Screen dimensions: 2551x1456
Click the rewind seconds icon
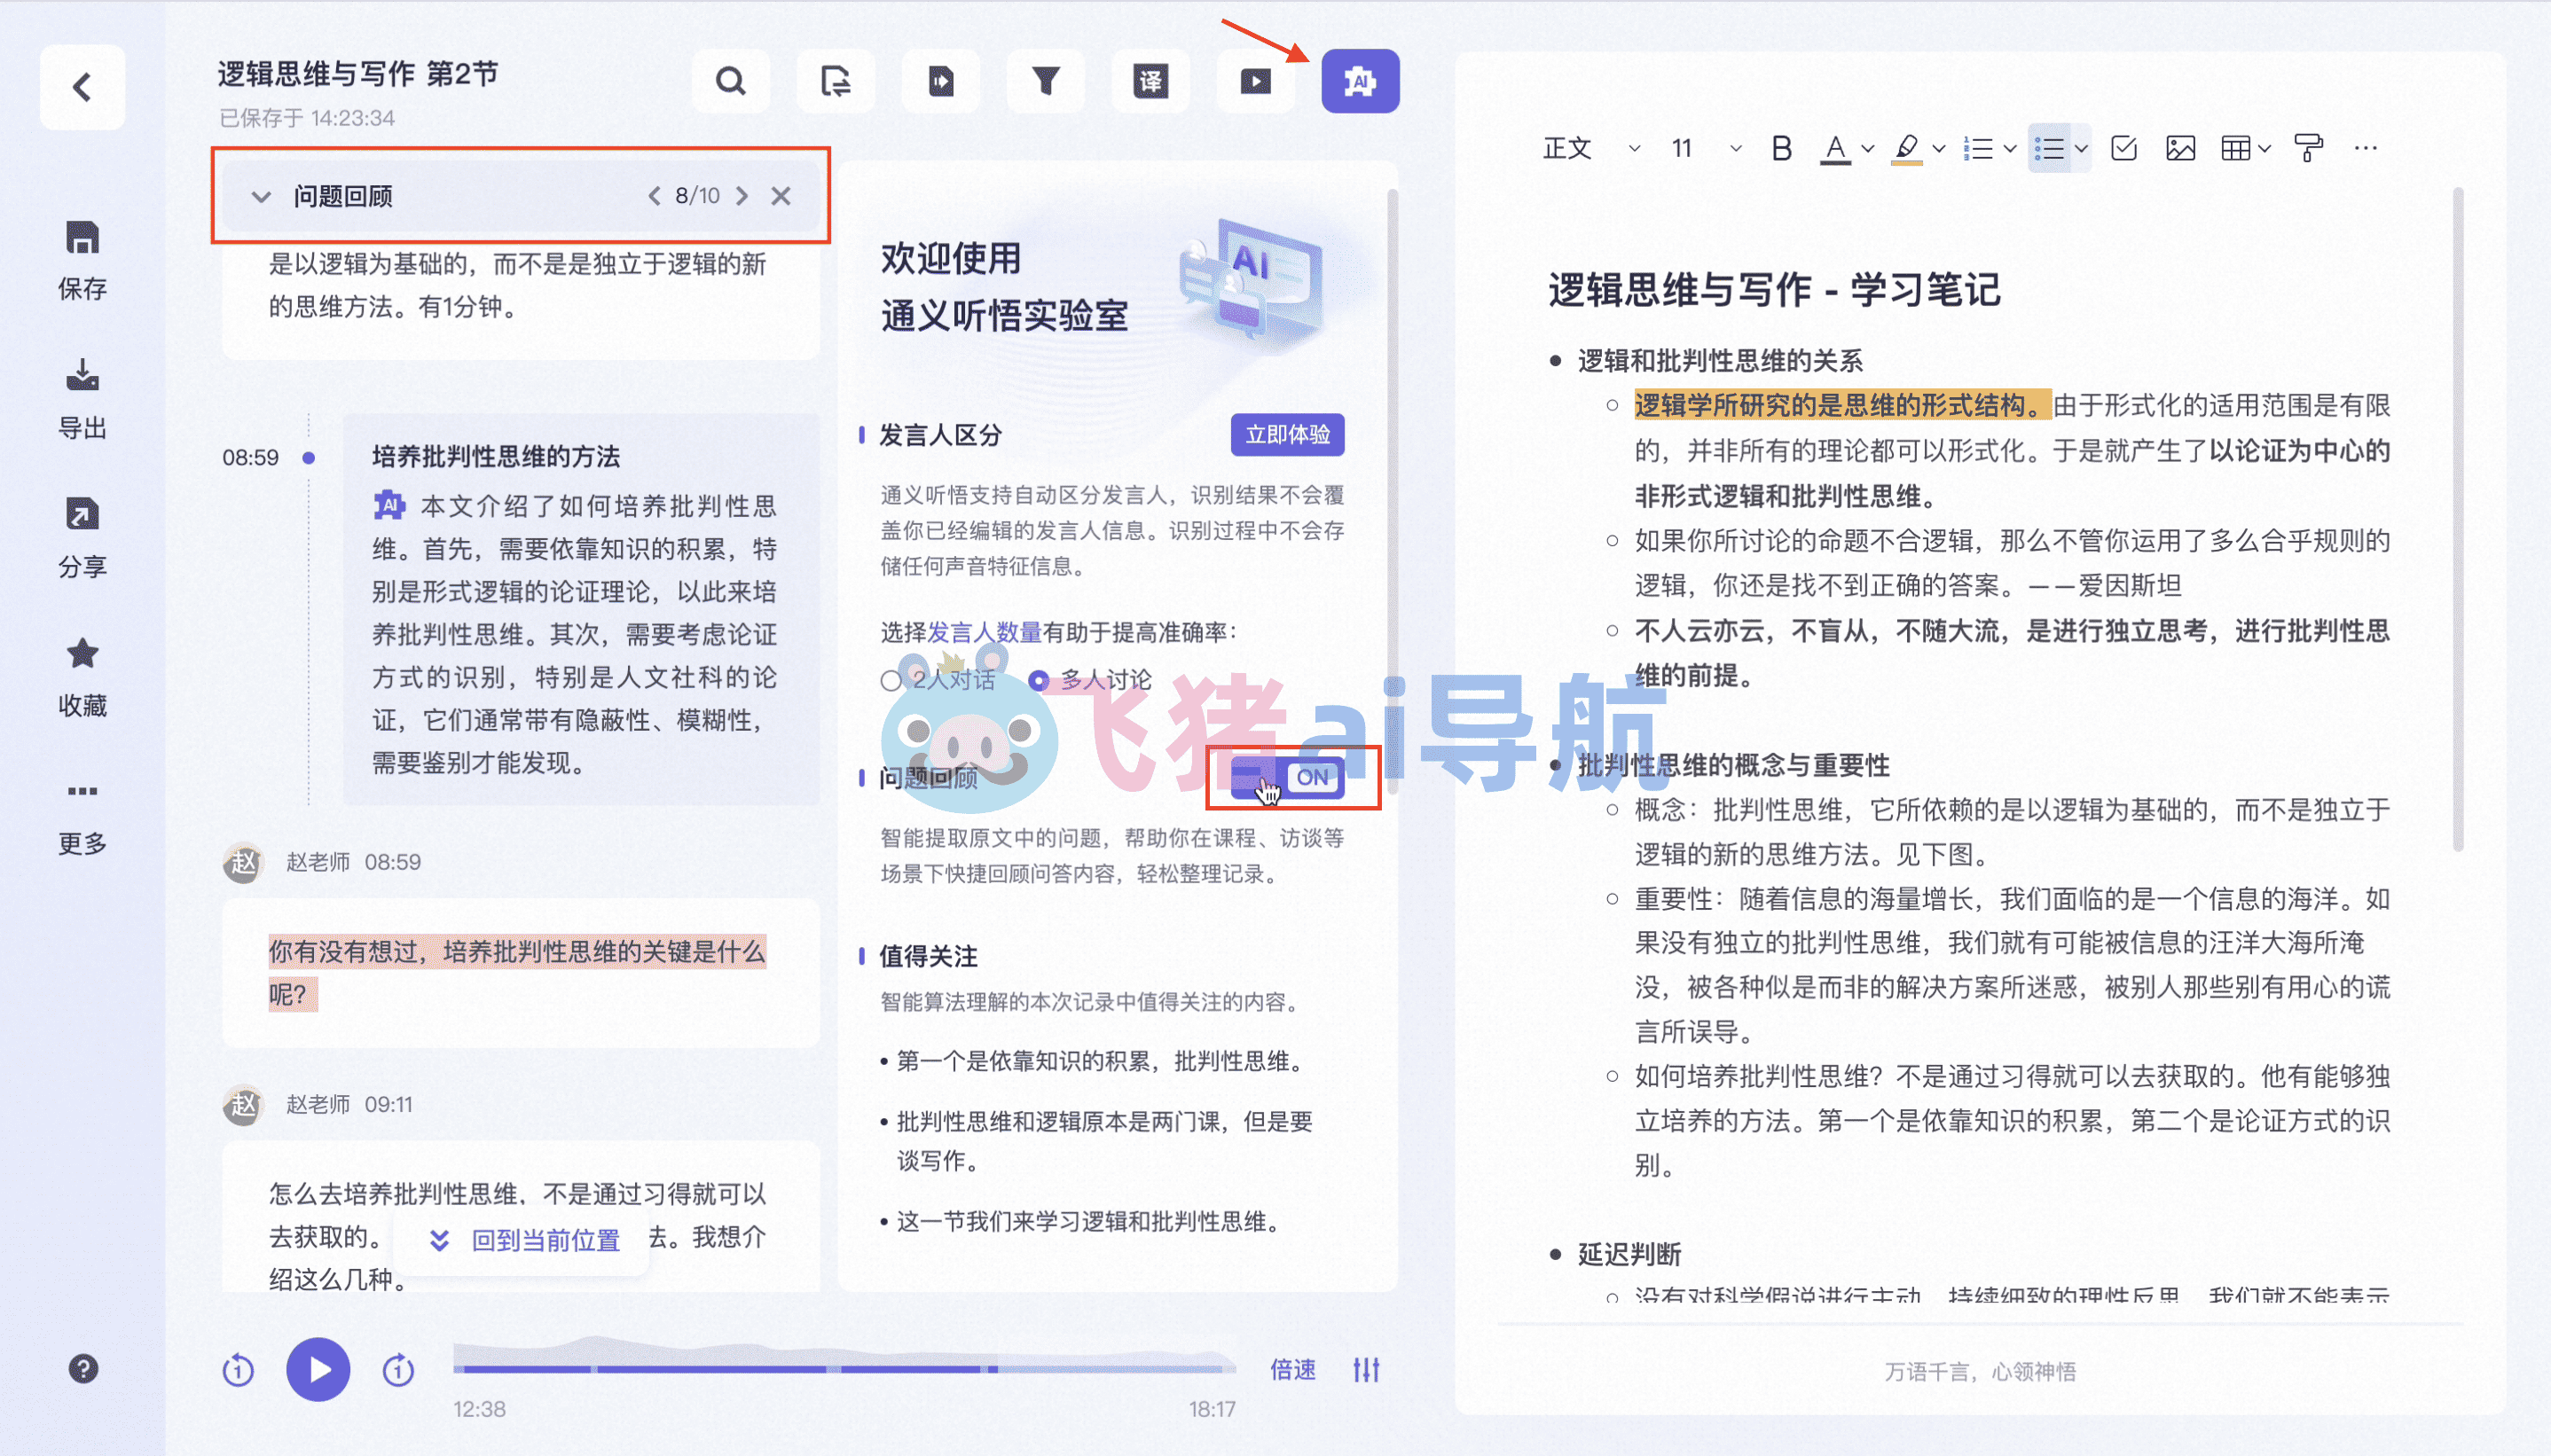[238, 1369]
